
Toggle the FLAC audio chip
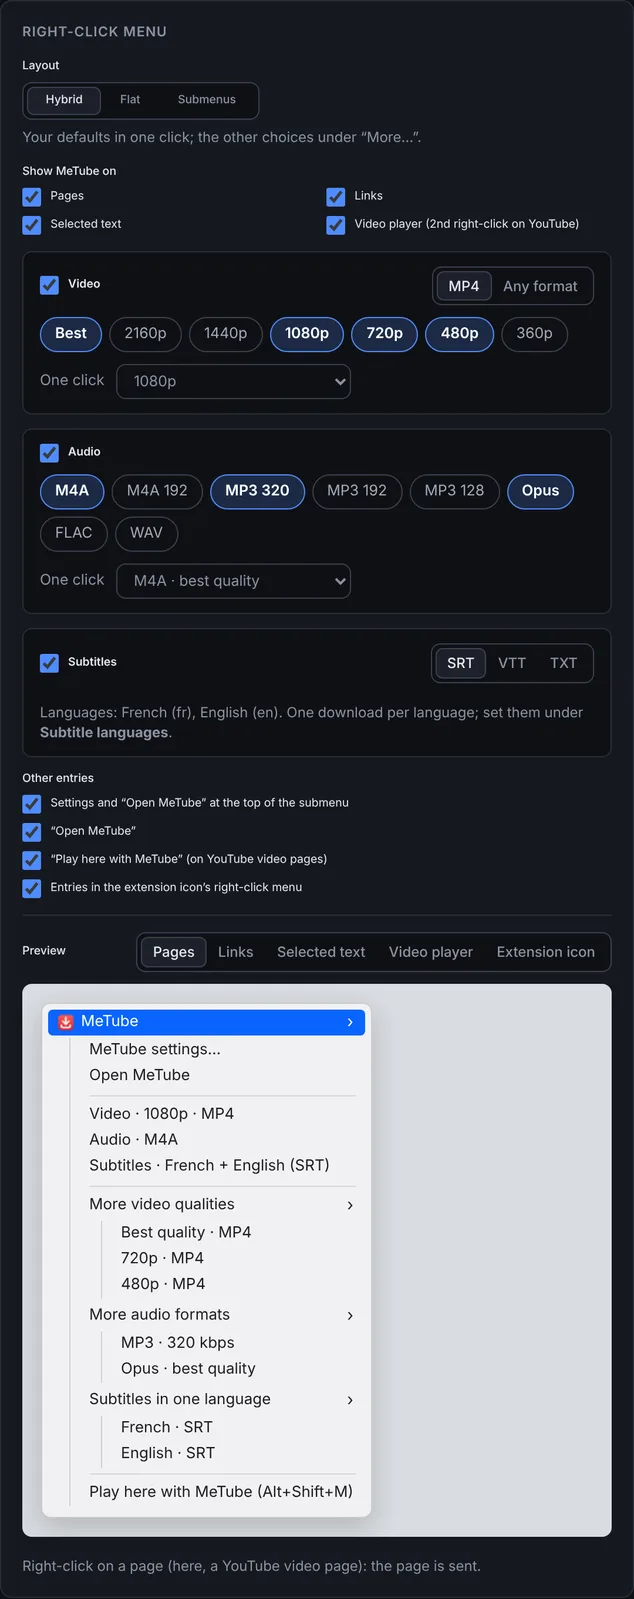point(74,533)
